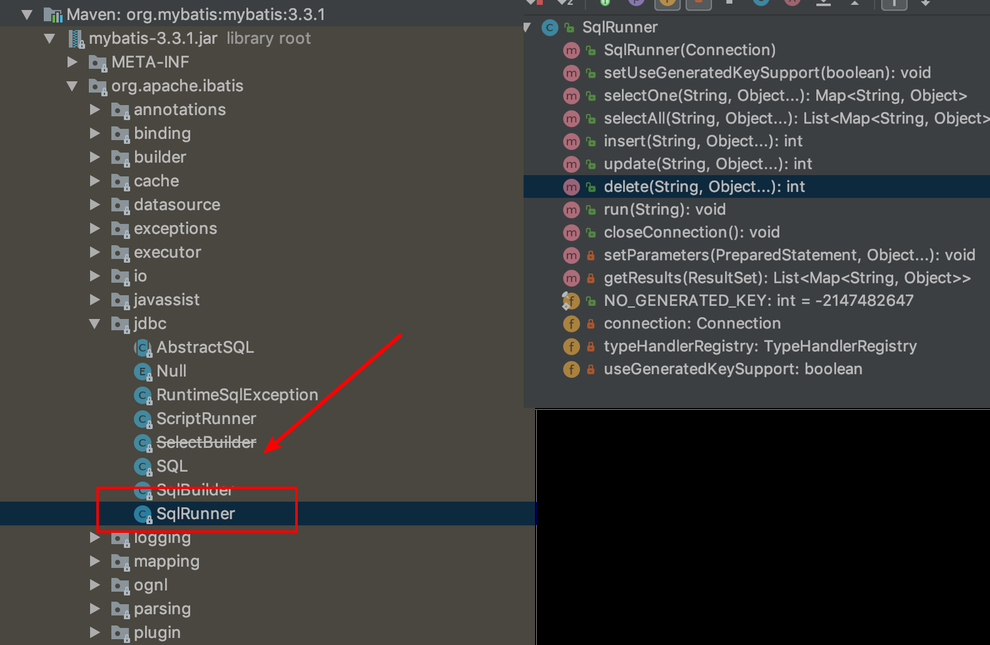Click the mapping package folder icon
Viewport: 990px width, 645px height.
click(x=120, y=562)
